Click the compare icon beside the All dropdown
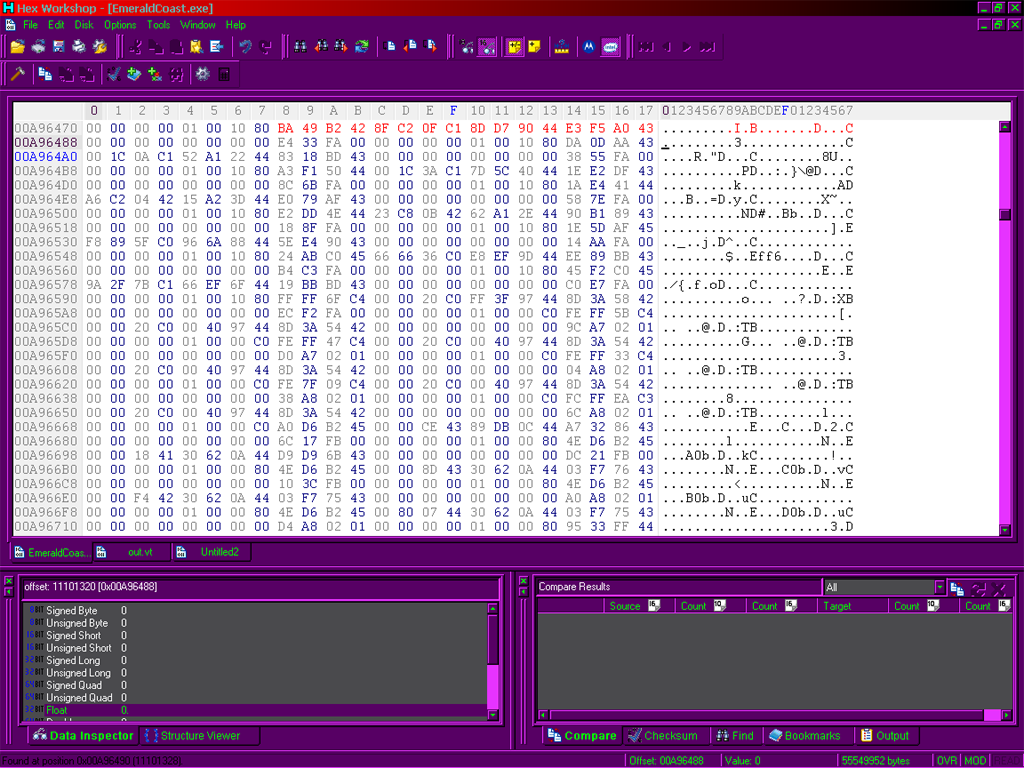The image size is (1024, 768). [957, 588]
